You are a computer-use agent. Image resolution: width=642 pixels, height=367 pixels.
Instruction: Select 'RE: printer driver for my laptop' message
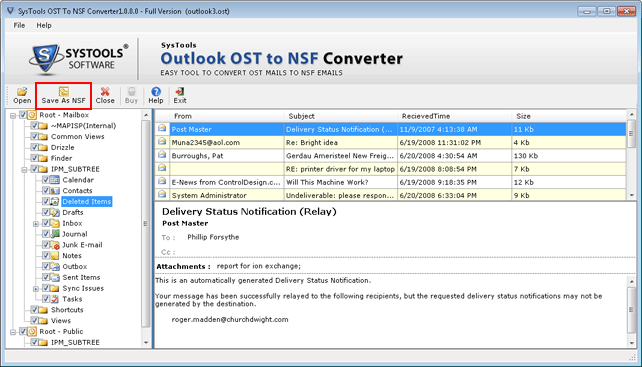(340, 169)
